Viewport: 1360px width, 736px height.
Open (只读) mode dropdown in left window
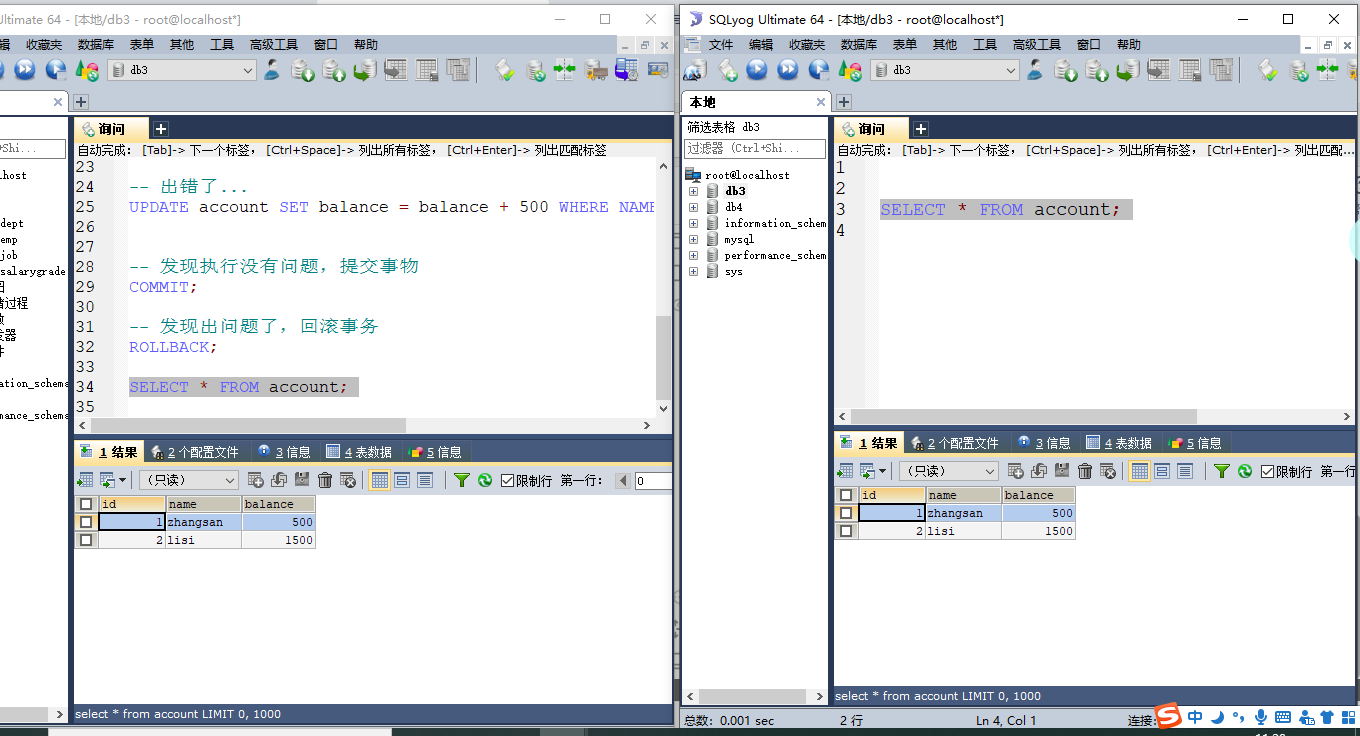tap(230, 480)
